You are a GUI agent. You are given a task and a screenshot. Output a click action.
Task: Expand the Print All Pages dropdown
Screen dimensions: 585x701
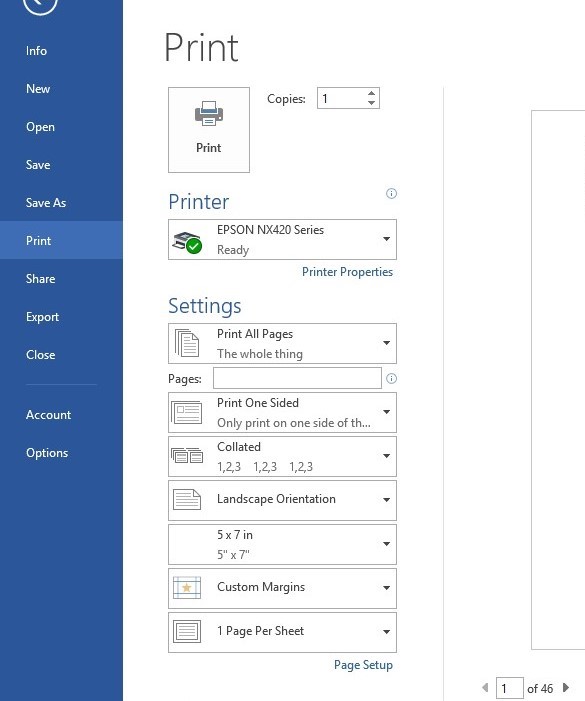[x=282, y=343]
